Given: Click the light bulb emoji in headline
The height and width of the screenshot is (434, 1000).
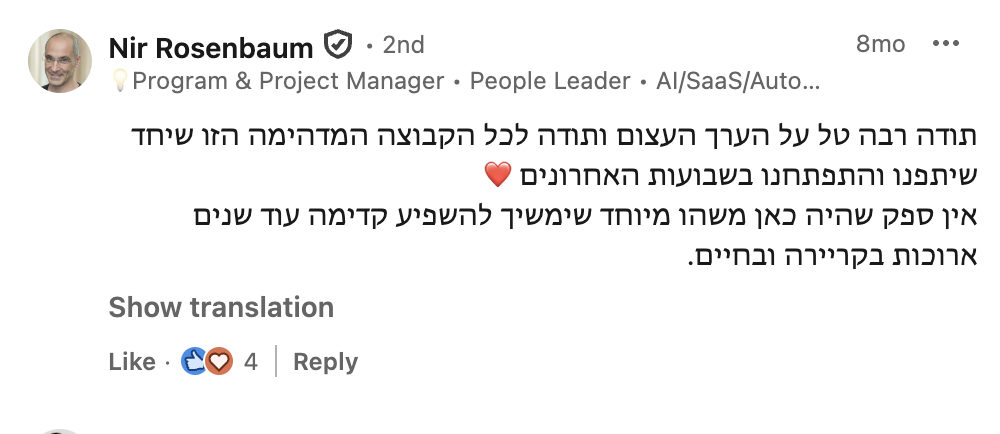Looking at the screenshot, I should [119, 82].
